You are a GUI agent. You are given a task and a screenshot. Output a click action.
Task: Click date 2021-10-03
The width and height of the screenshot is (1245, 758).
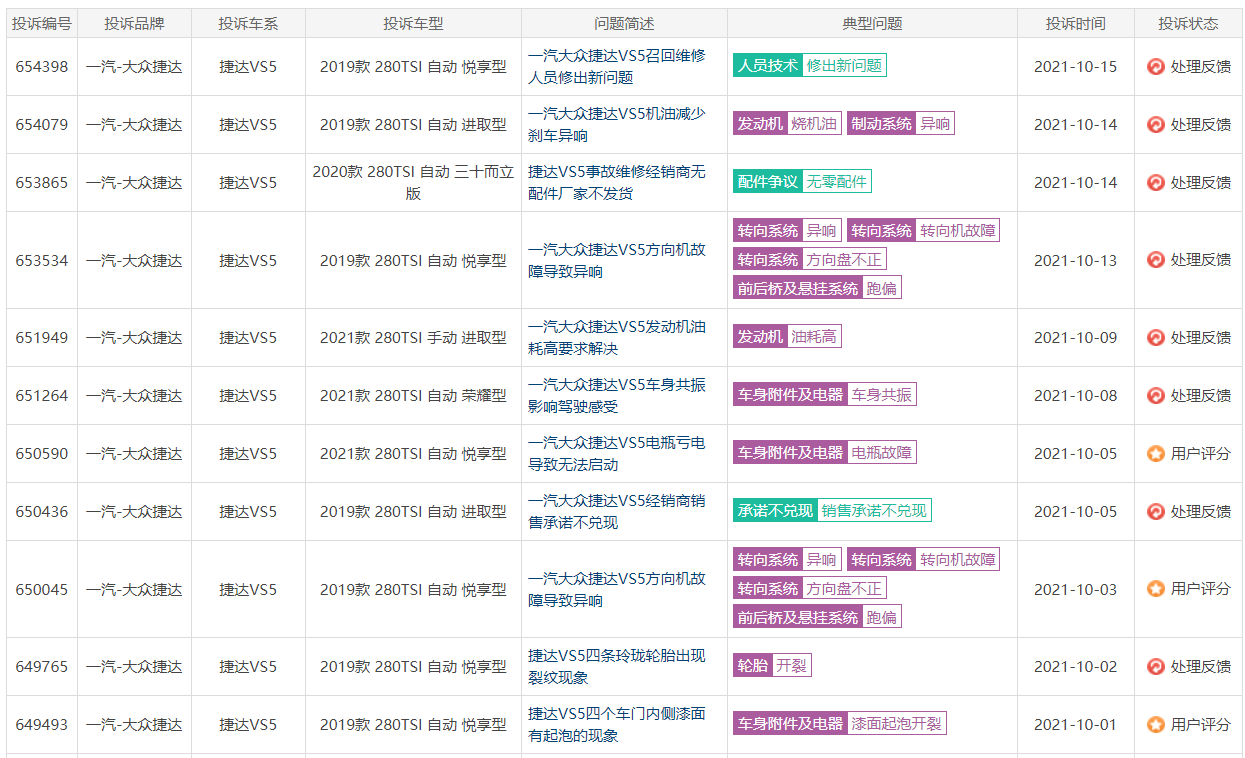pos(1076,589)
